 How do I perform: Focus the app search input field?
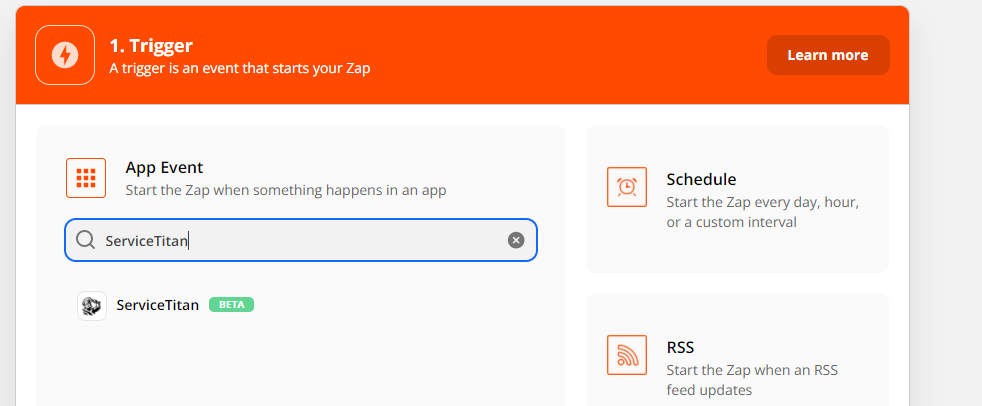tap(300, 240)
